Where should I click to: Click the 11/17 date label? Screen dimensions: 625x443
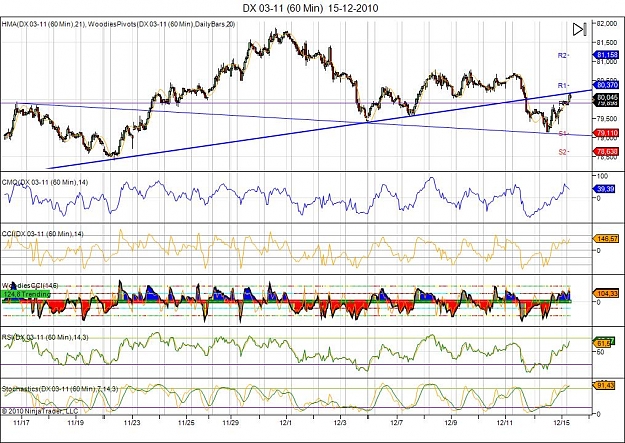pos(21,422)
